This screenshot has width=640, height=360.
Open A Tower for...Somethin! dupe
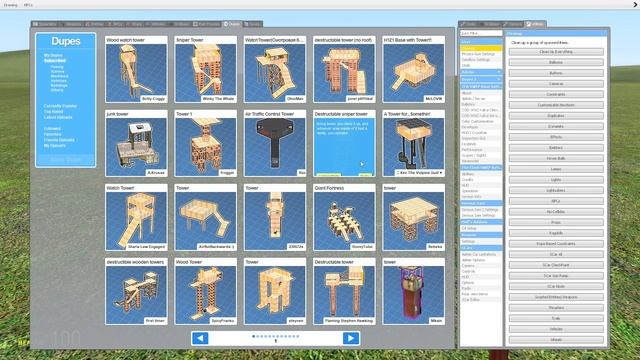(x=413, y=143)
